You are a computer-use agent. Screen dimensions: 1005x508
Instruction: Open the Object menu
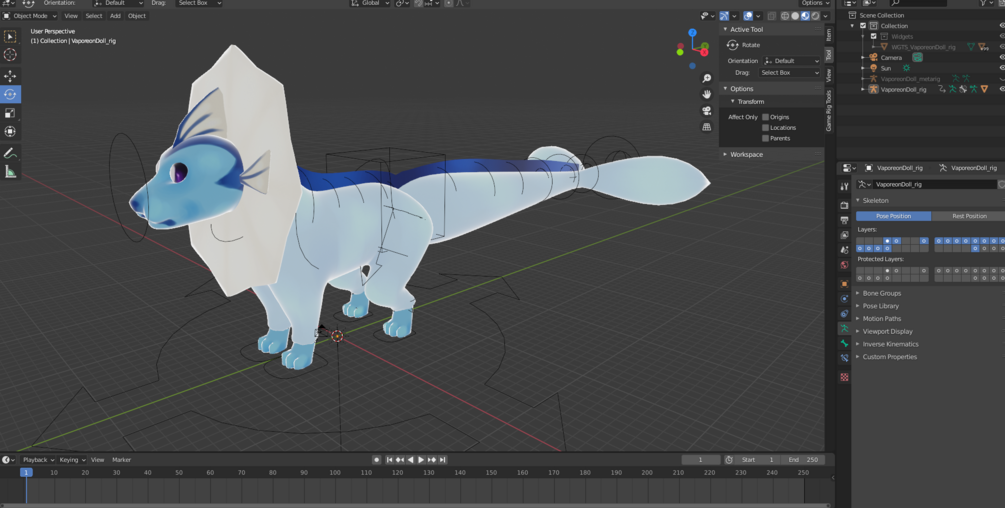[137, 16]
